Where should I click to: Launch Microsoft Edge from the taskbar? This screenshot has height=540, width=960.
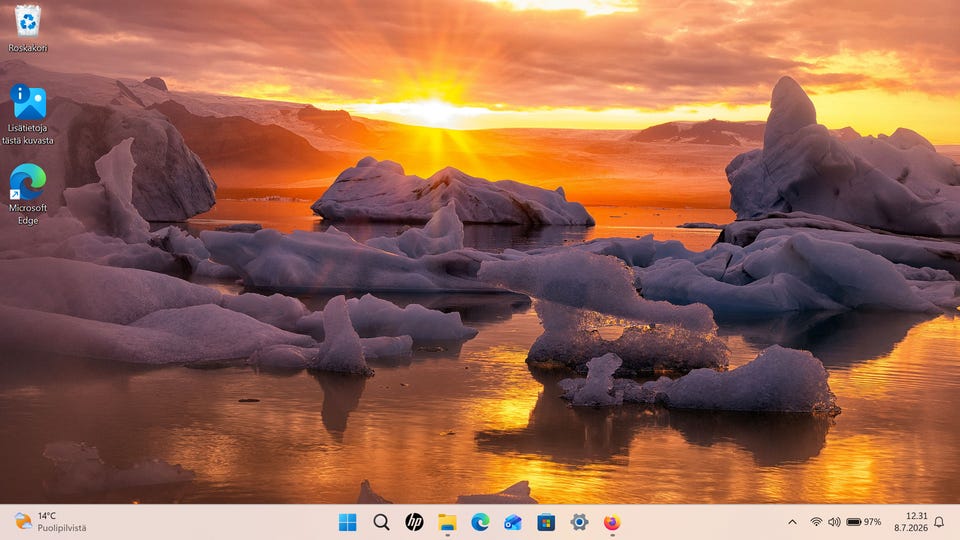tap(480, 522)
